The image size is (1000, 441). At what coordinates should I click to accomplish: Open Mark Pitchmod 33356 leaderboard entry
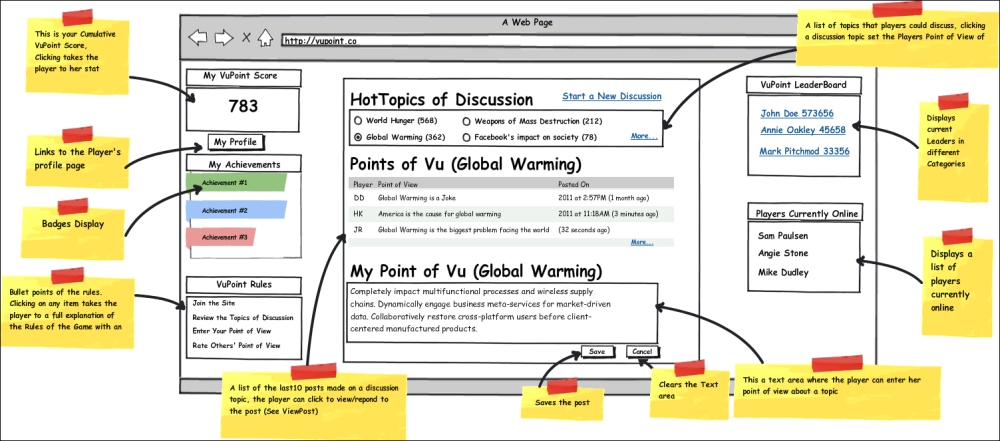pyautogui.click(x=804, y=151)
